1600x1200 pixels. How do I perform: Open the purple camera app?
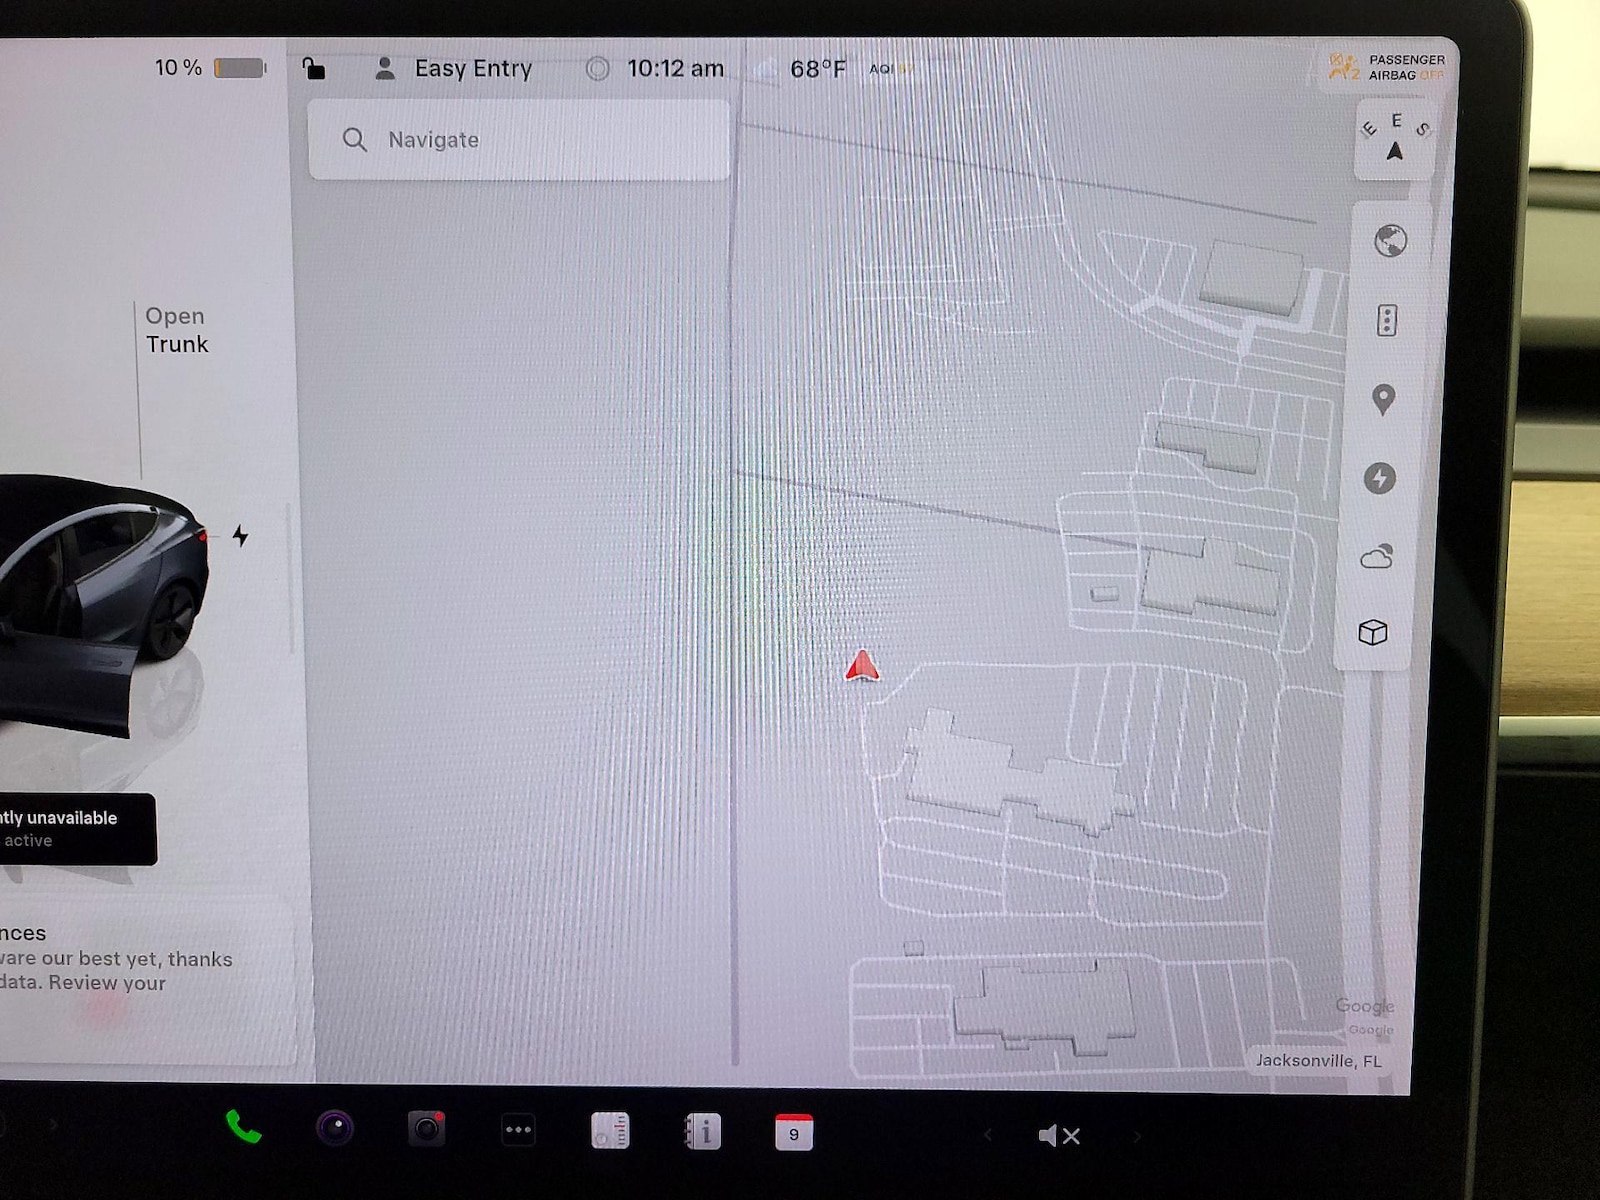coord(335,1129)
